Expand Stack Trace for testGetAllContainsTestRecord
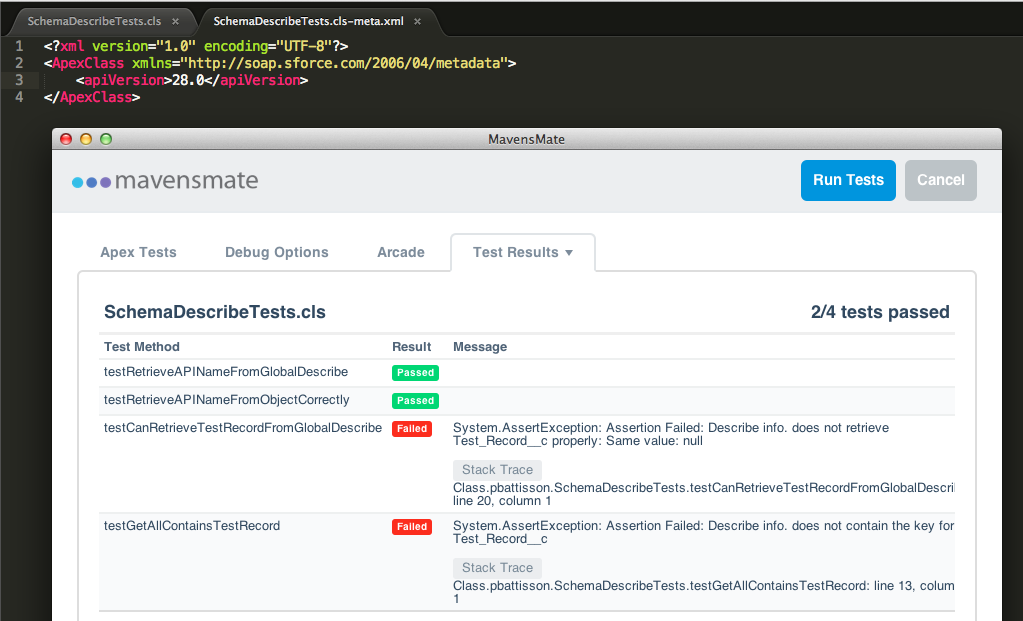Screen dimensions: 1023x621 pyautogui.click(x=497, y=568)
